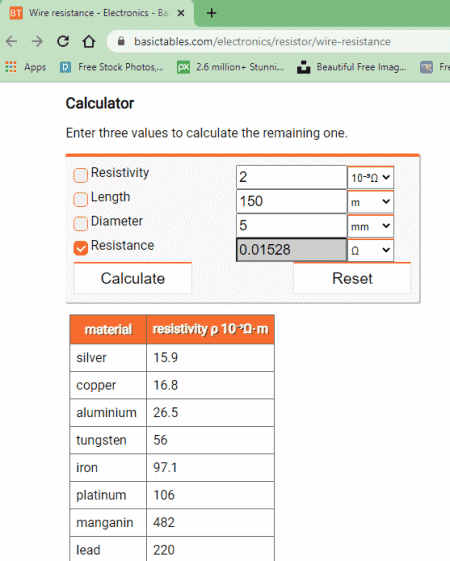The width and height of the screenshot is (450, 561).
Task: Reload the page with refresh icon
Action: [x=63, y=42]
